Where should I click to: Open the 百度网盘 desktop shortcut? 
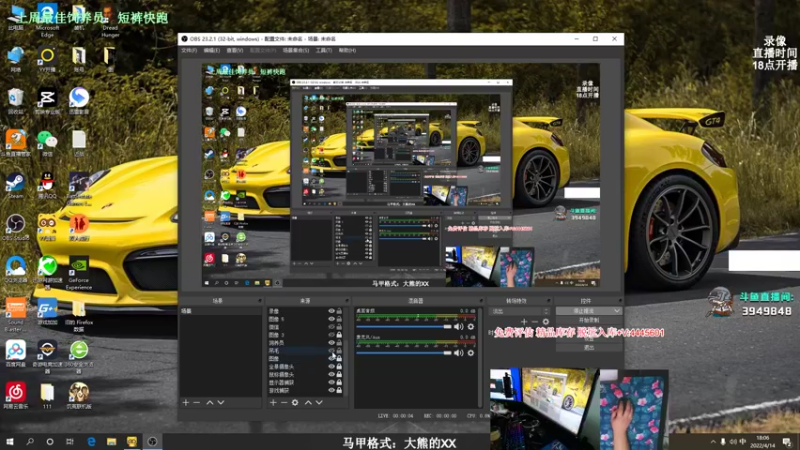15,354
